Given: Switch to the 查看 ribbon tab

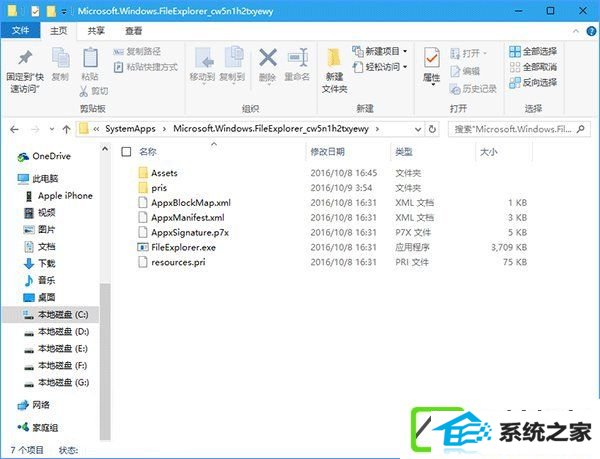Looking at the screenshot, I should tap(134, 31).
